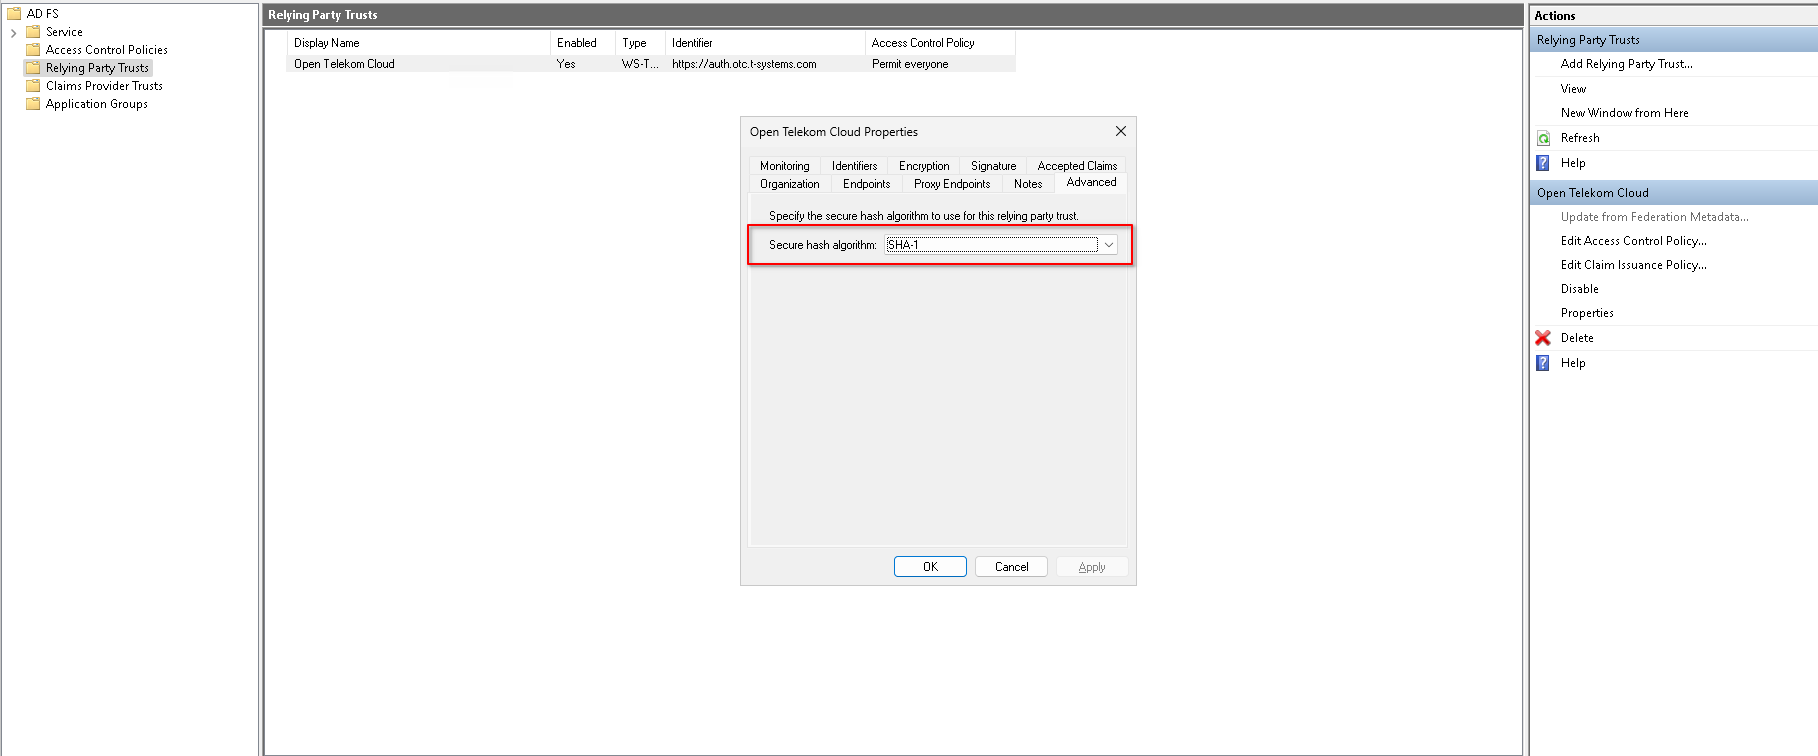Click the Help icon under Relying Party Trusts
1818x756 pixels.
(x=1543, y=163)
